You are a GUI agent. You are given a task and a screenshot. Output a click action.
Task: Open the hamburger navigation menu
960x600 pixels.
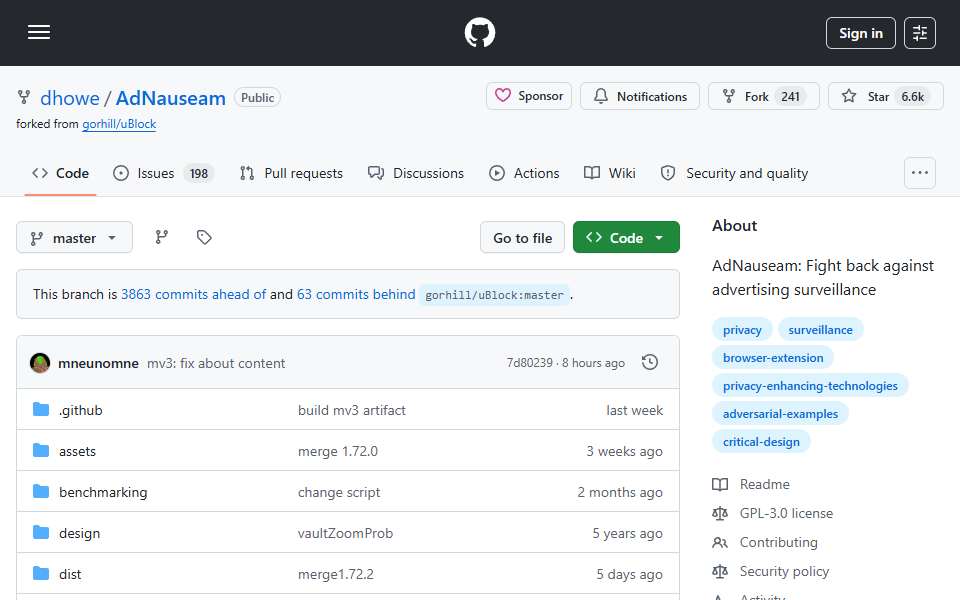click(x=39, y=32)
